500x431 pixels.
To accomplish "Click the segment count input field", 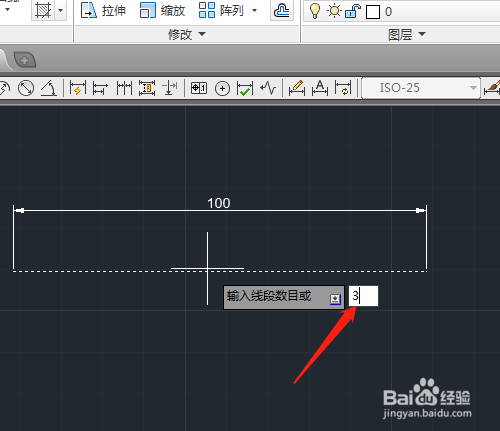I will point(363,296).
